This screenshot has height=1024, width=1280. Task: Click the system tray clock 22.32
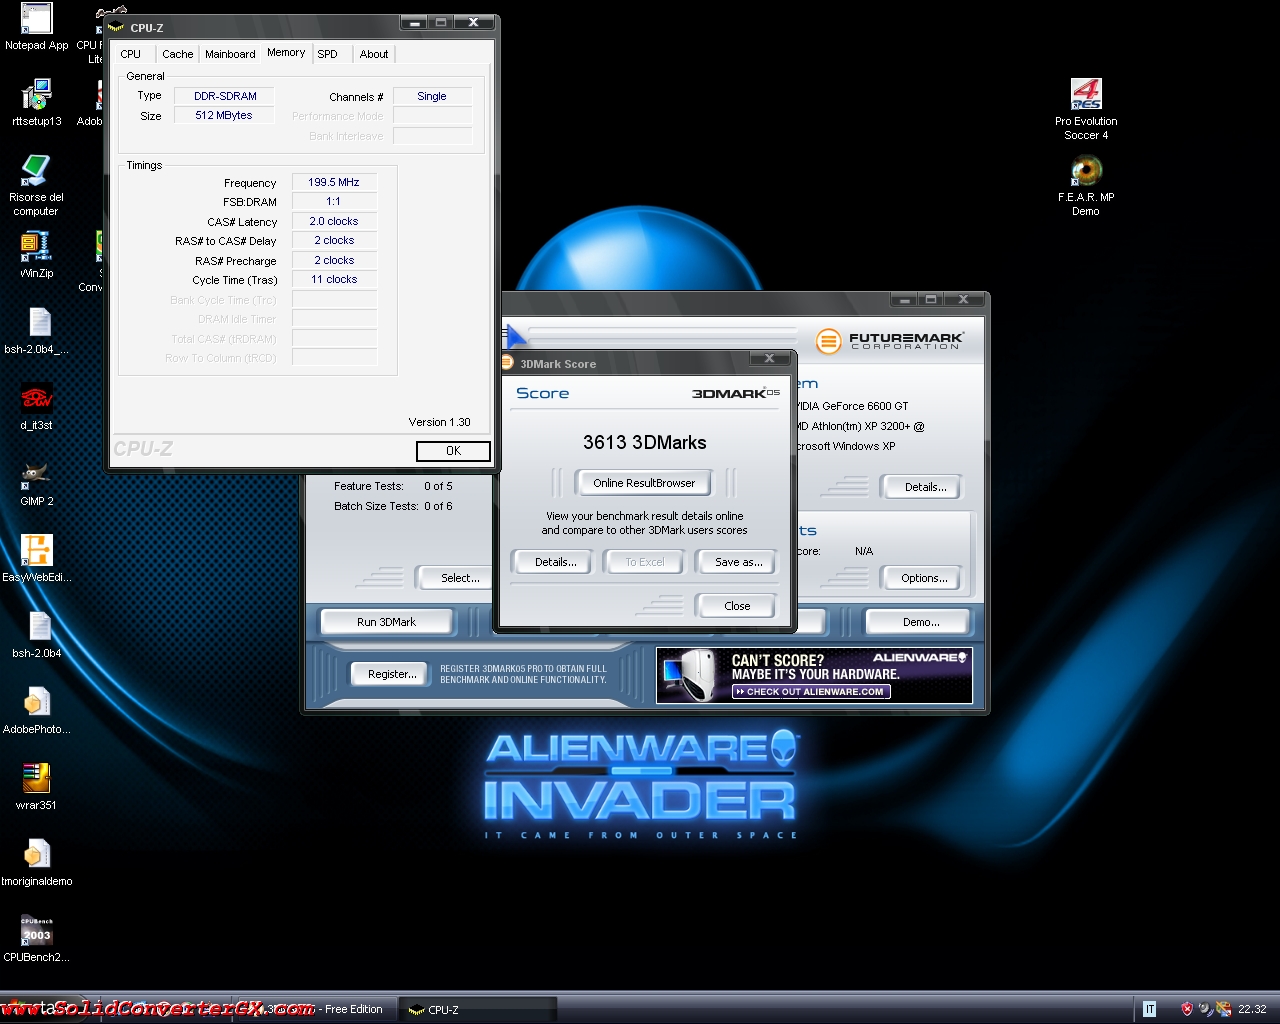point(1252,1009)
